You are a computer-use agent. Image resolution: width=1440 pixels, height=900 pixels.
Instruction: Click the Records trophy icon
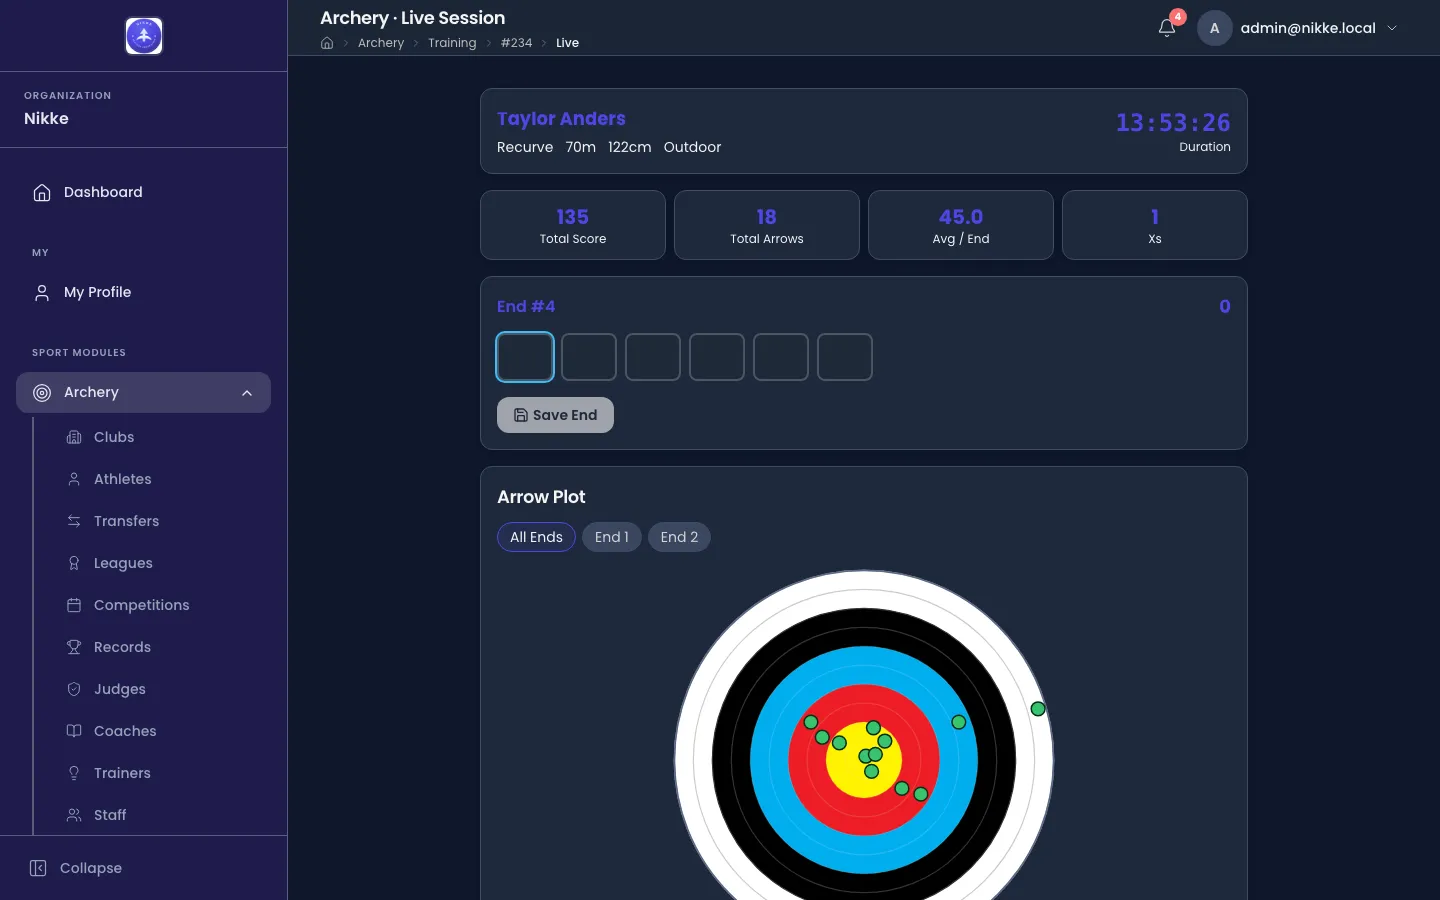pyautogui.click(x=74, y=647)
